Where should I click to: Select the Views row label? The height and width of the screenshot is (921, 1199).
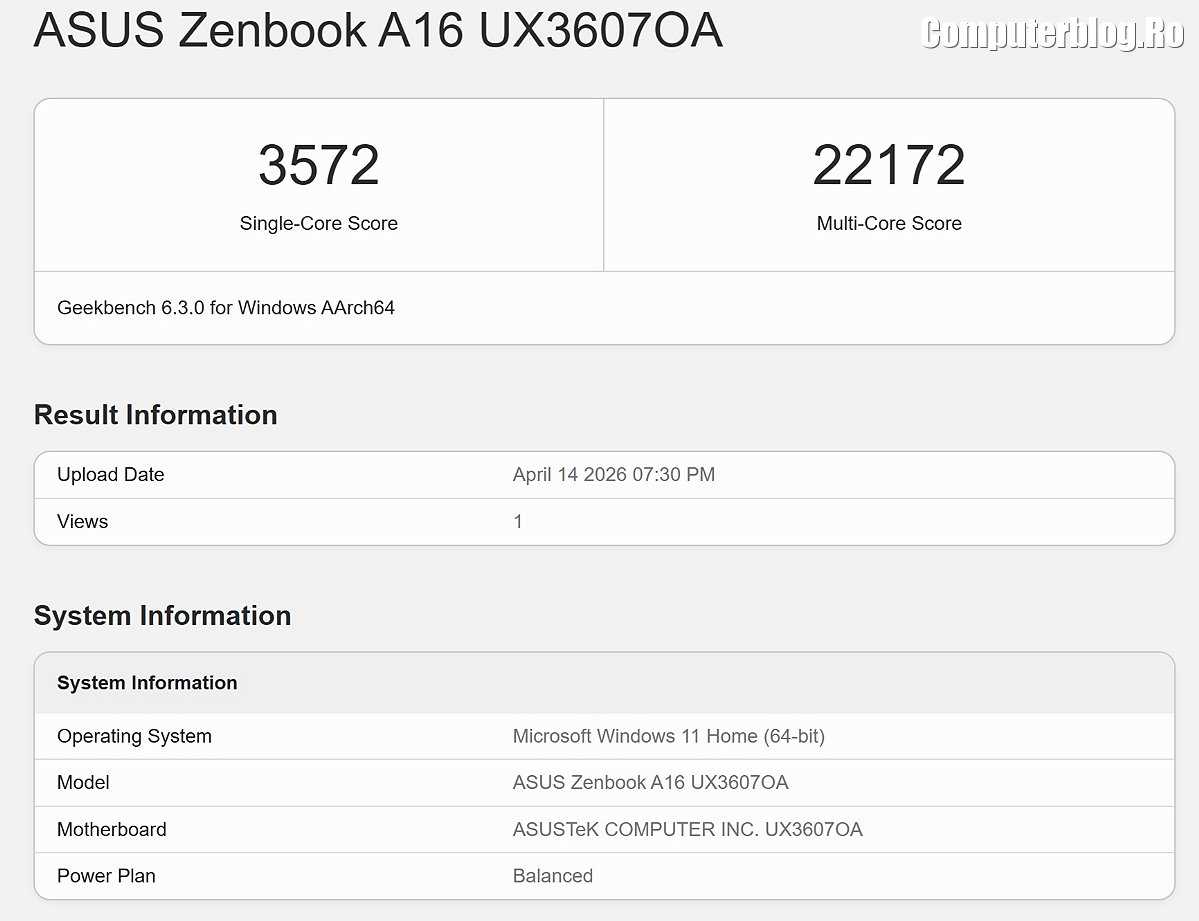tap(82, 522)
